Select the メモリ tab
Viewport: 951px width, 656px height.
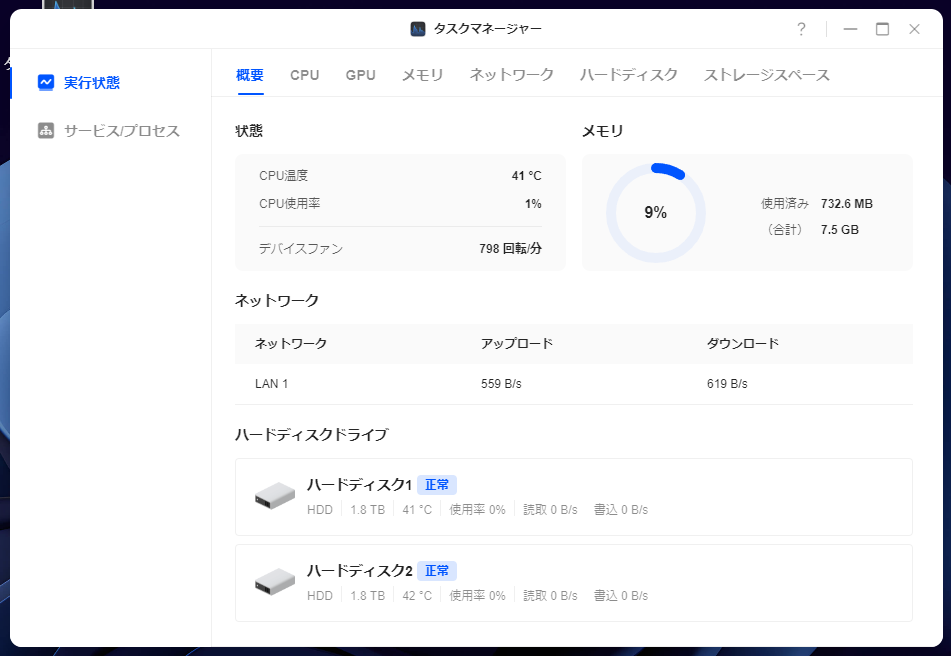click(x=422, y=75)
